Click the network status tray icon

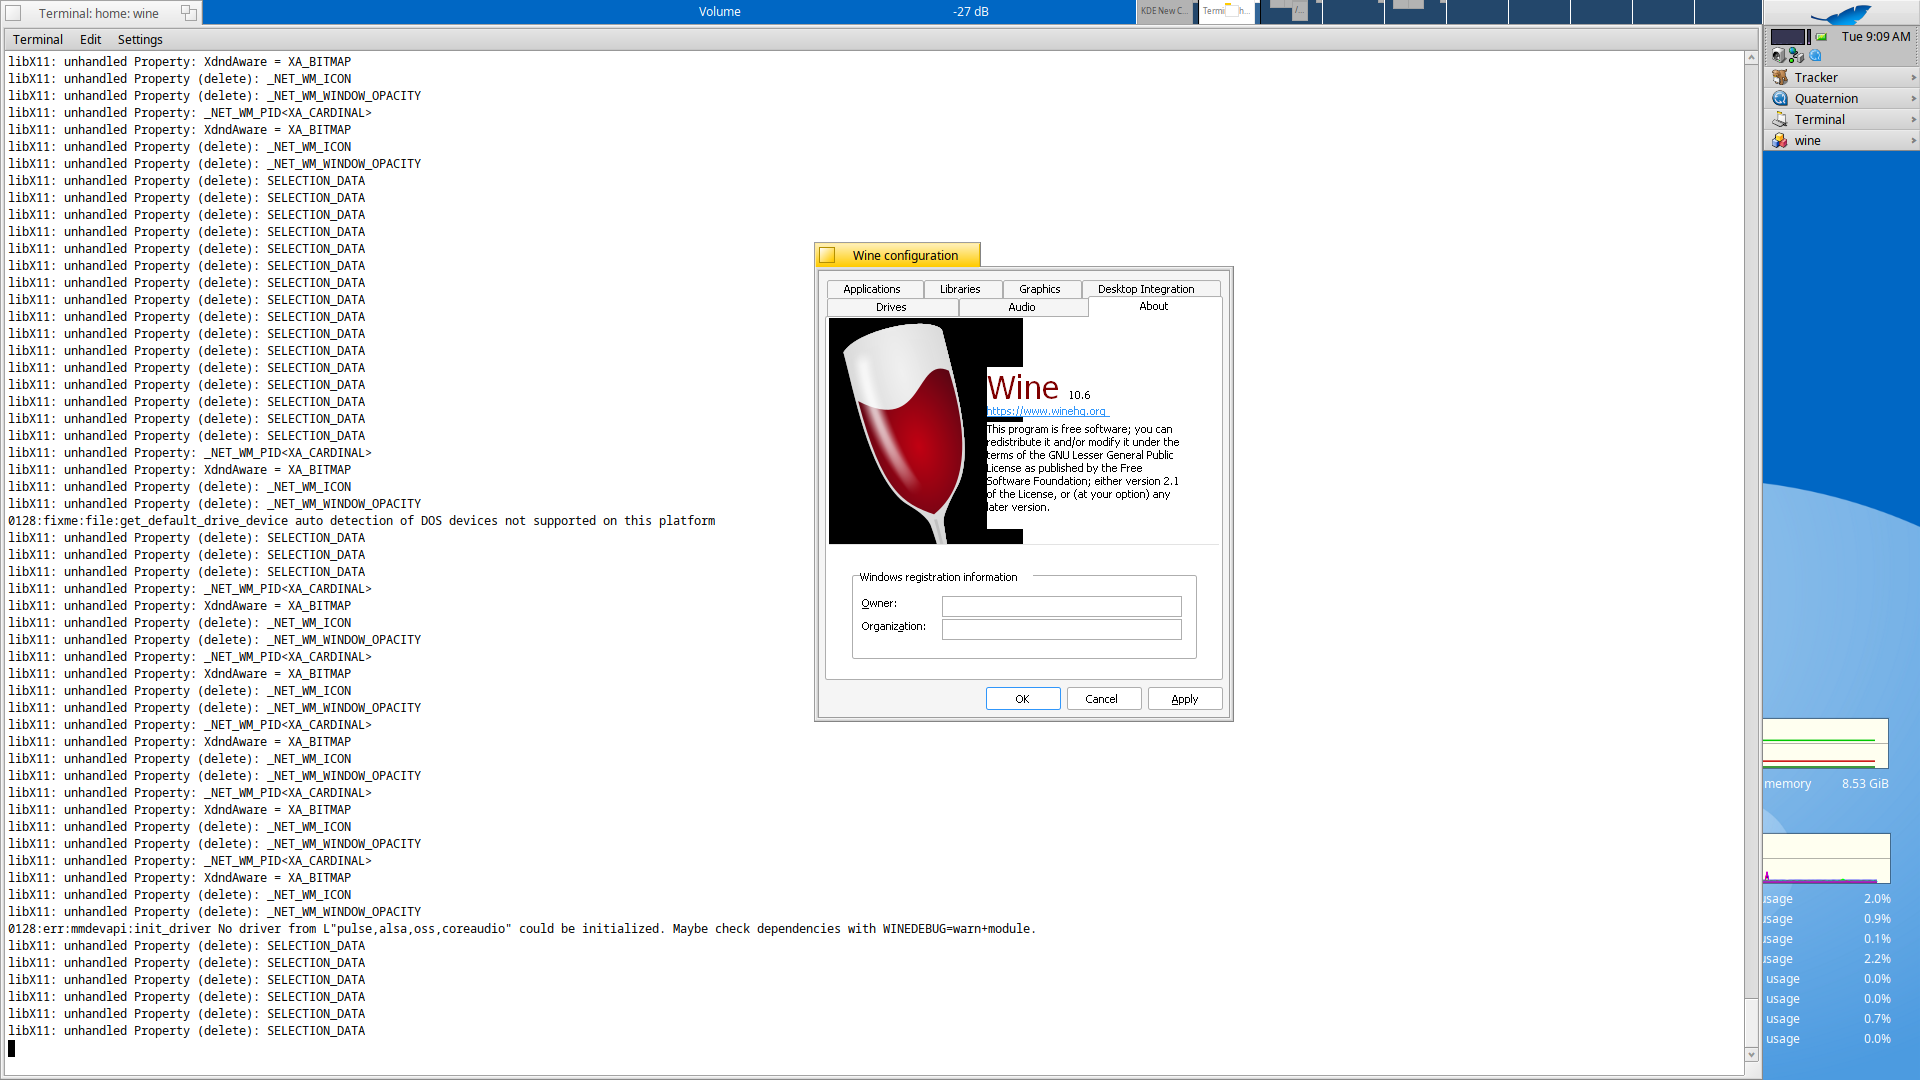[x=1796, y=56]
